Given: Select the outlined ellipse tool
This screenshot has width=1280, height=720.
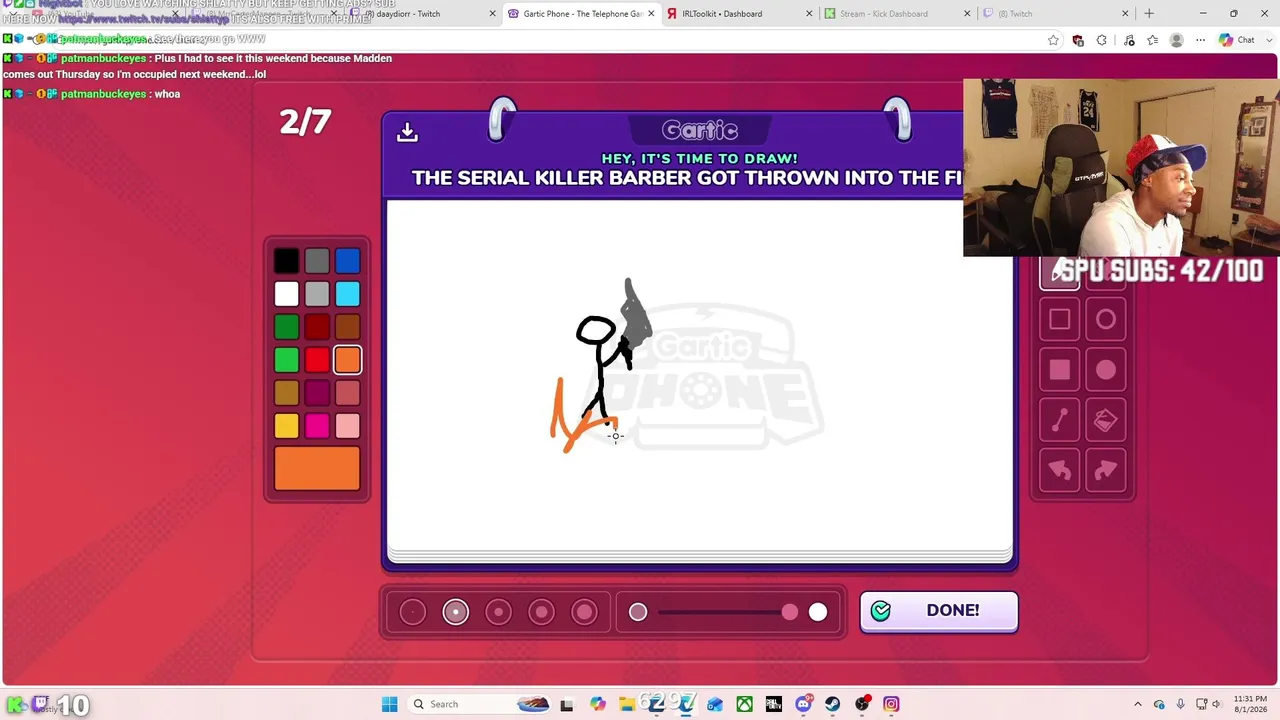Looking at the screenshot, I should 1105,320.
